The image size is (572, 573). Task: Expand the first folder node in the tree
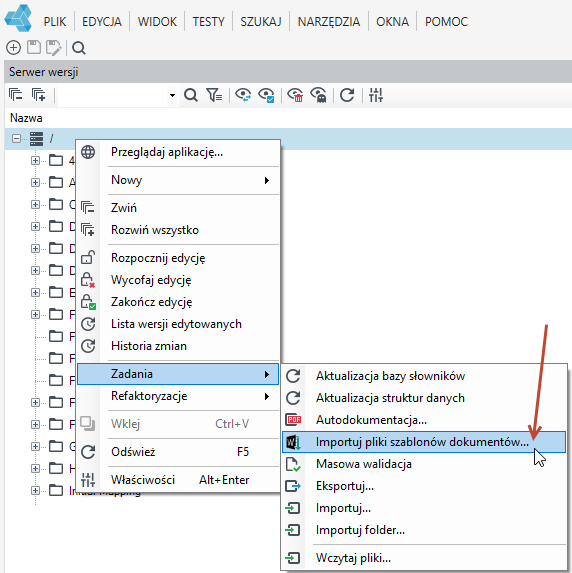[x=35, y=160]
